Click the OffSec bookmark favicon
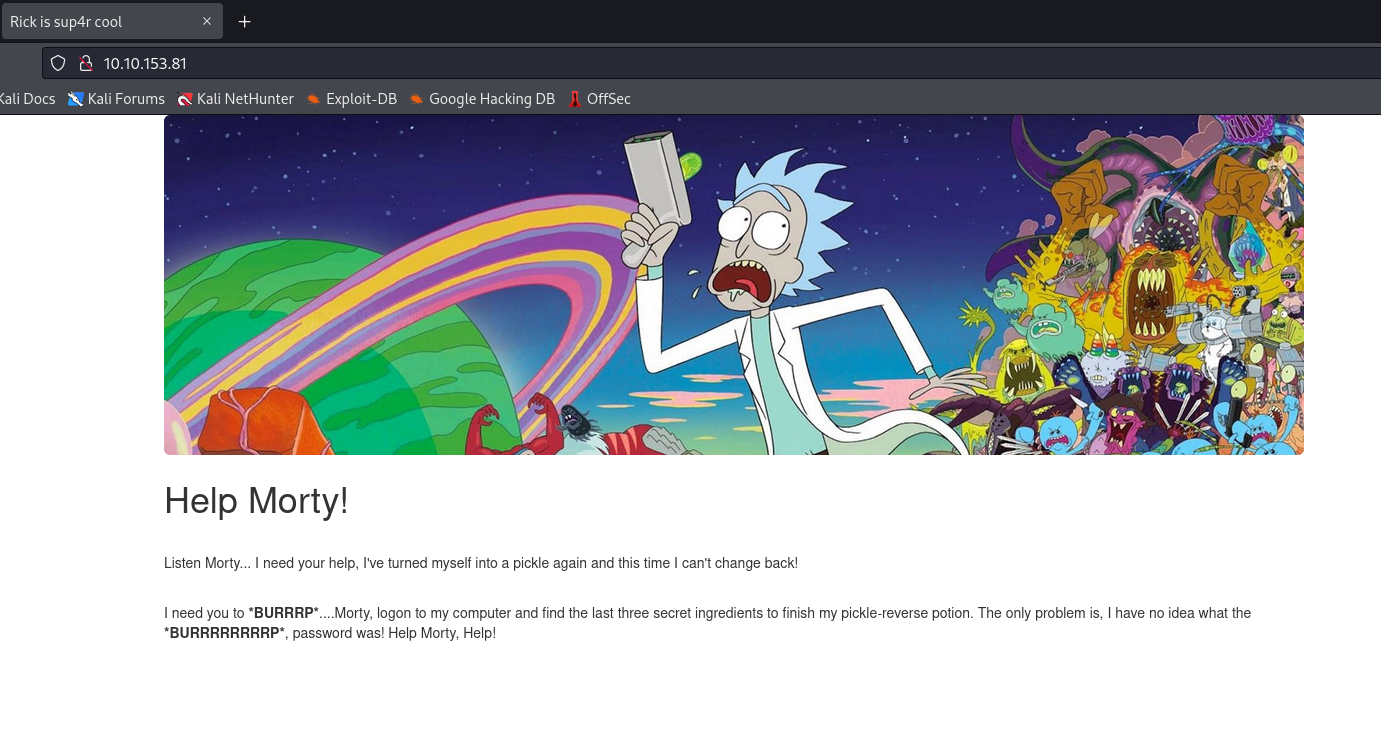This screenshot has width=1381, height=740. pyautogui.click(x=575, y=99)
